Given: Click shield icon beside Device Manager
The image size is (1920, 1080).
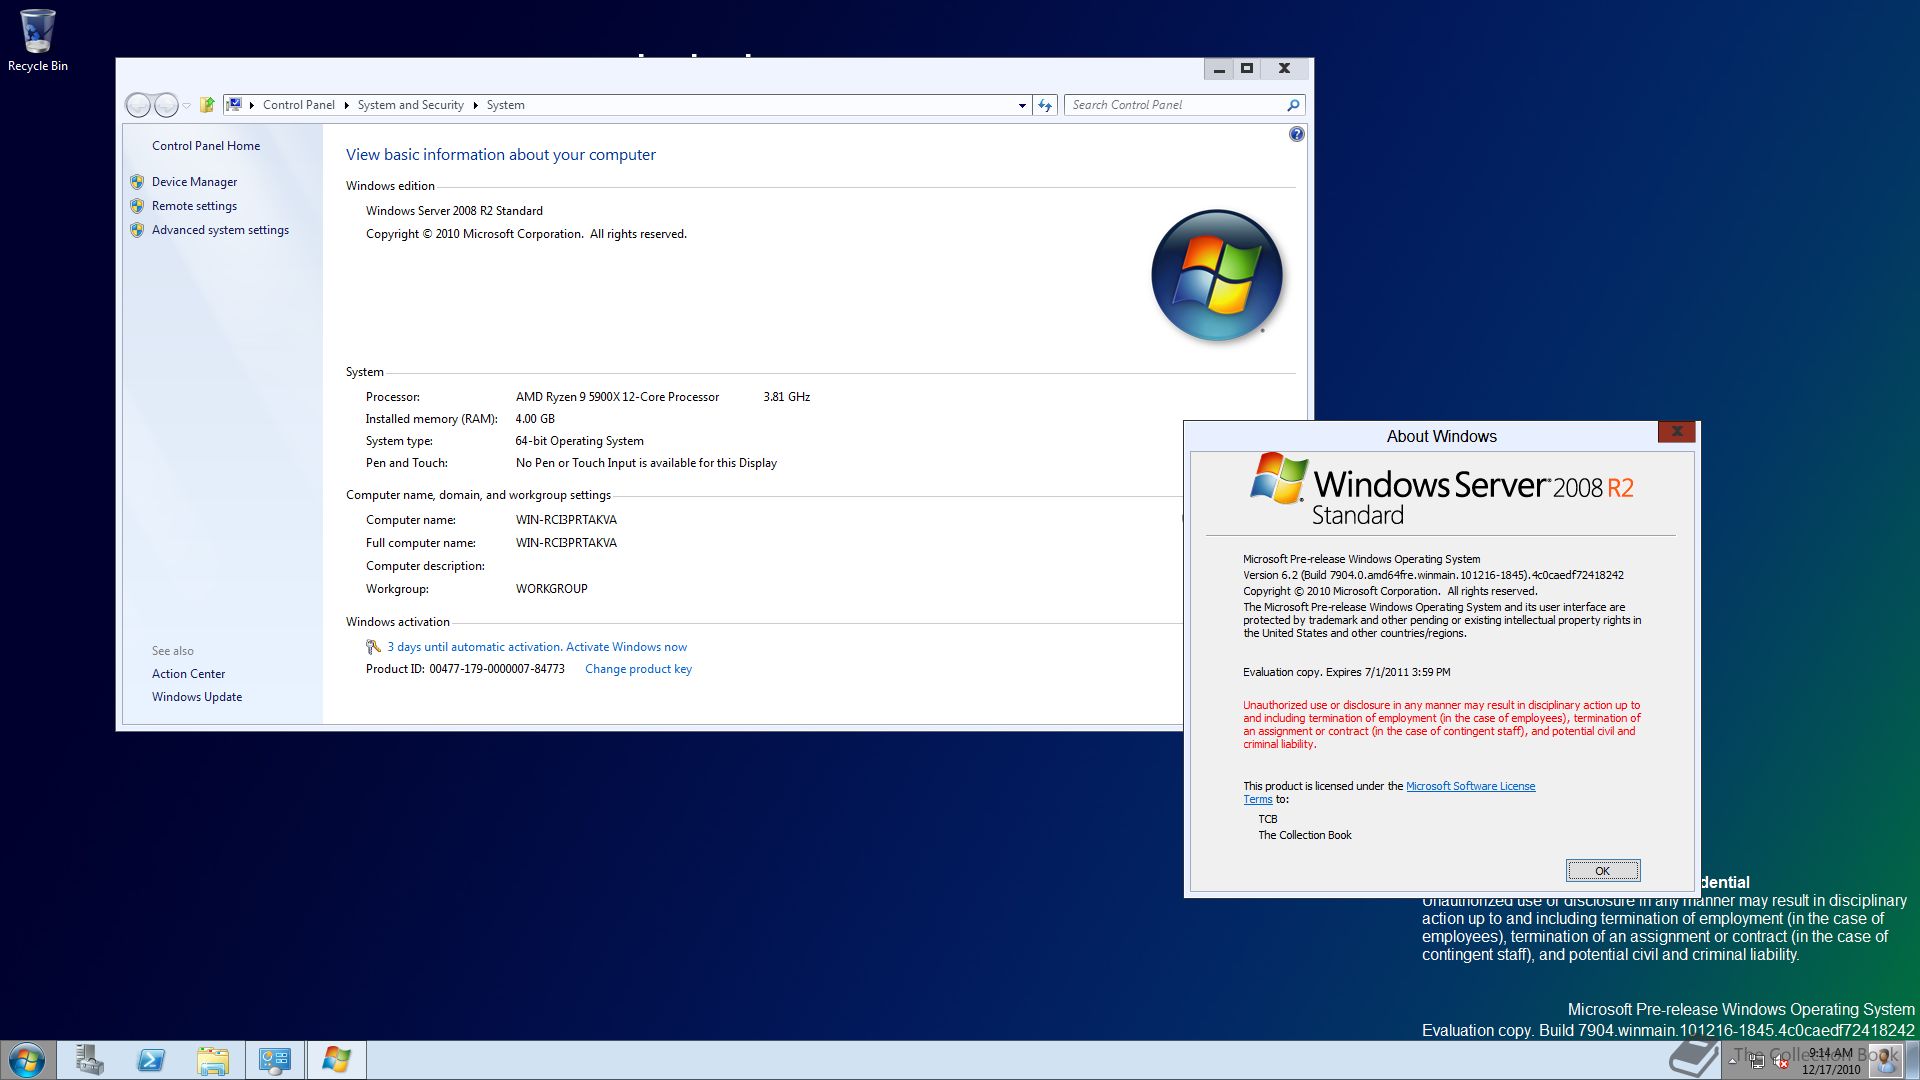Looking at the screenshot, I should click(x=137, y=182).
